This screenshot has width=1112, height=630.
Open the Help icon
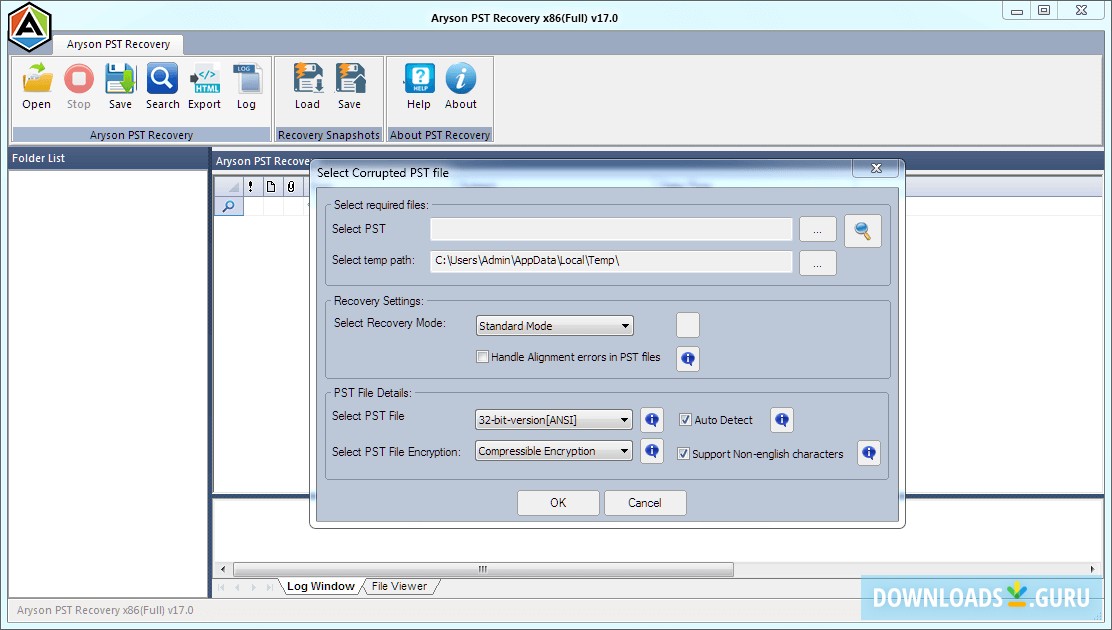(419, 79)
